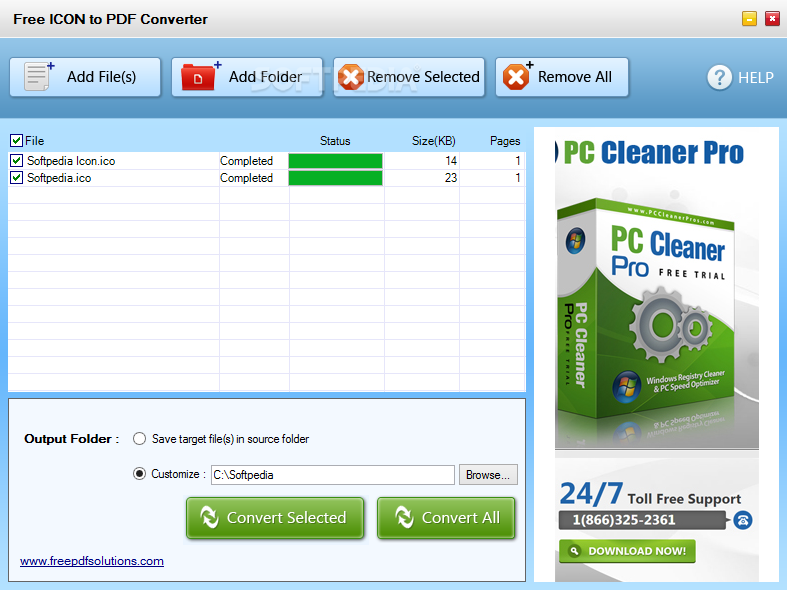The image size is (787, 590).
Task: Click Completed status of Softpedia Icon.ico
Action: (246, 161)
